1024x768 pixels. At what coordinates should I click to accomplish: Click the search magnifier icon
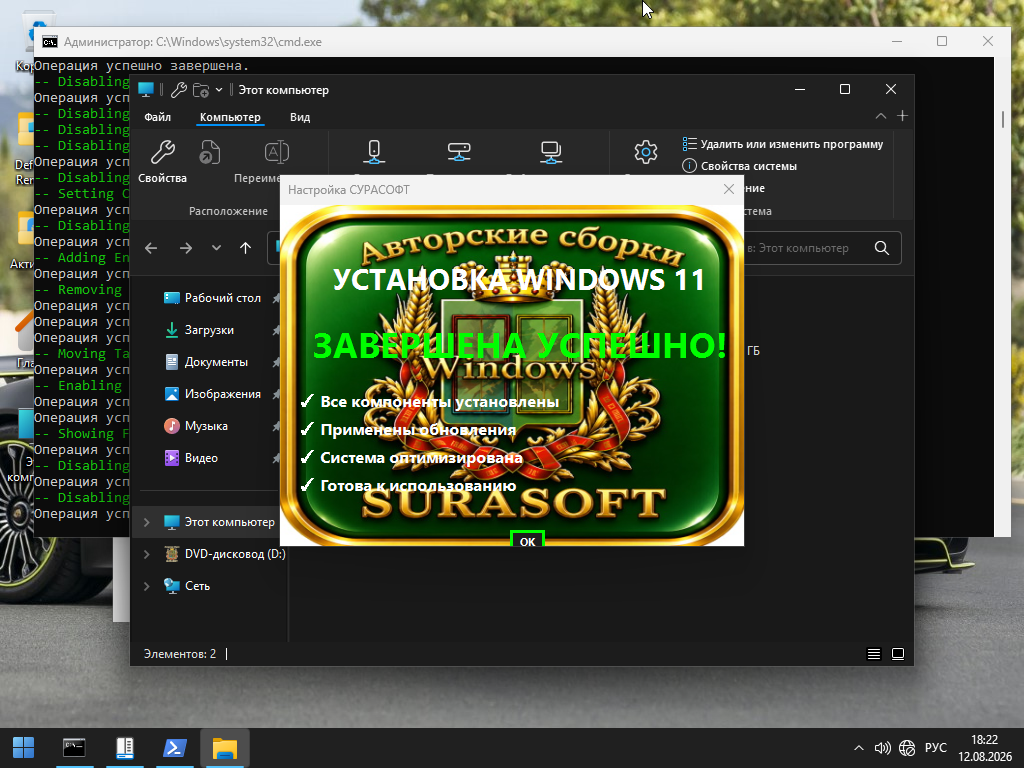pyautogui.click(x=882, y=248)
